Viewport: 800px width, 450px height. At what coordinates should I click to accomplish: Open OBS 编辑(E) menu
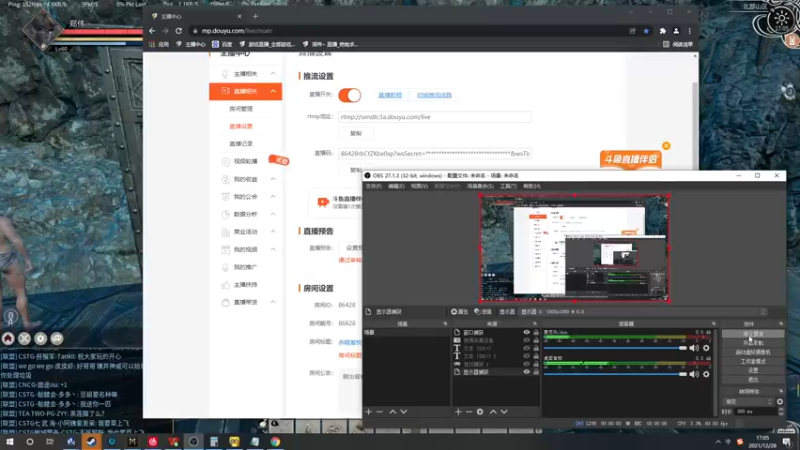pyautogui.click(x=396, y=186)
